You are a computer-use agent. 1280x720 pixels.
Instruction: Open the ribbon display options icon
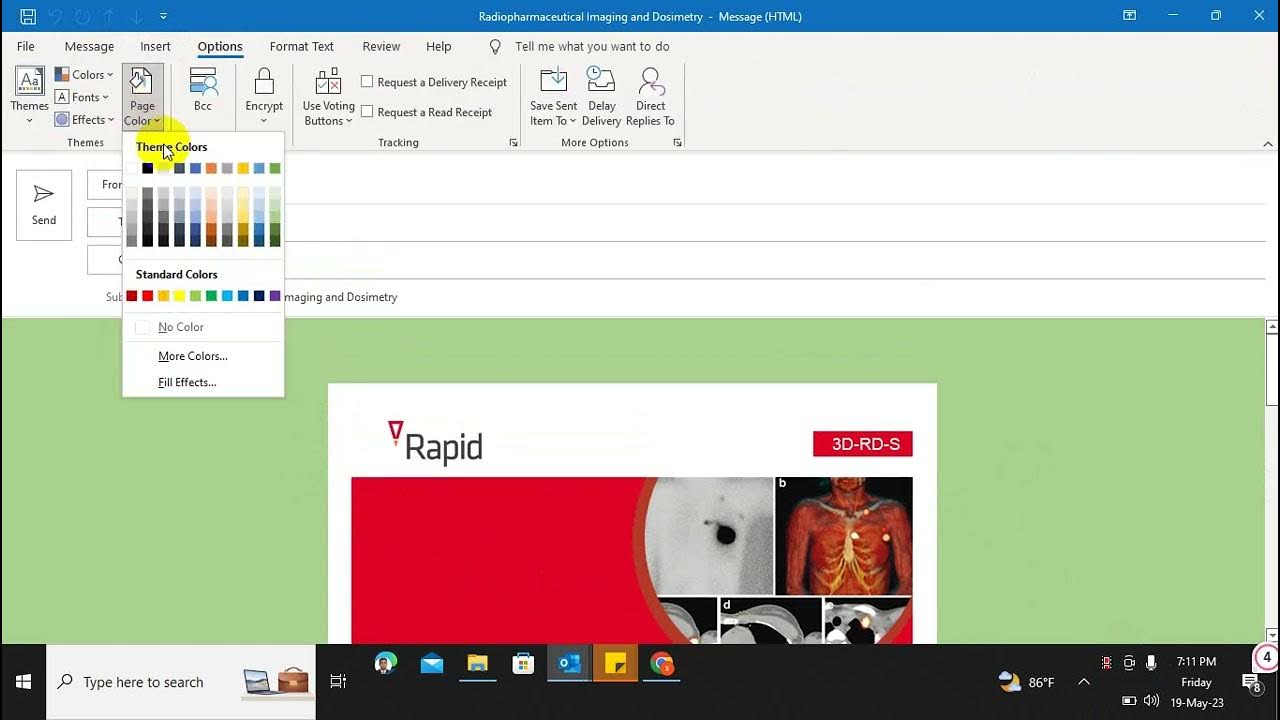pyautogui.click(x=1129, y=16)
